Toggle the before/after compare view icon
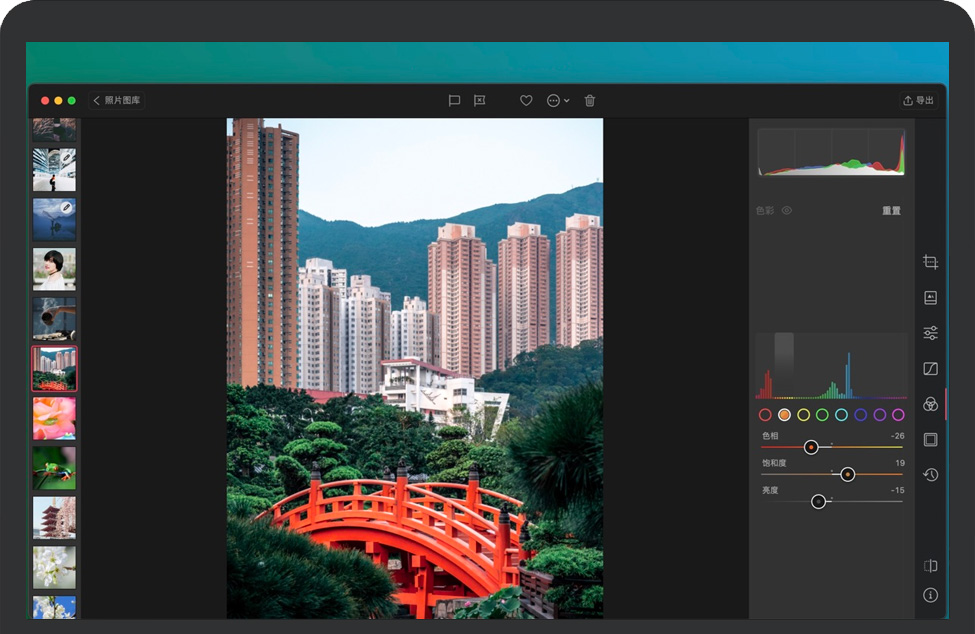The image size is (975, 634). tap(930, 566)
